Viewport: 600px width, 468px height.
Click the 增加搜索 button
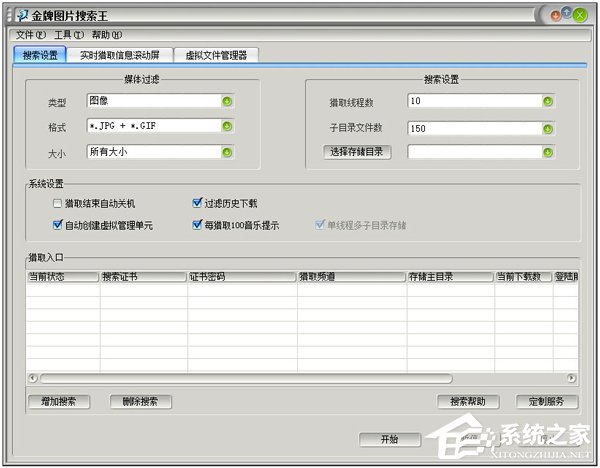pos(59,402)
